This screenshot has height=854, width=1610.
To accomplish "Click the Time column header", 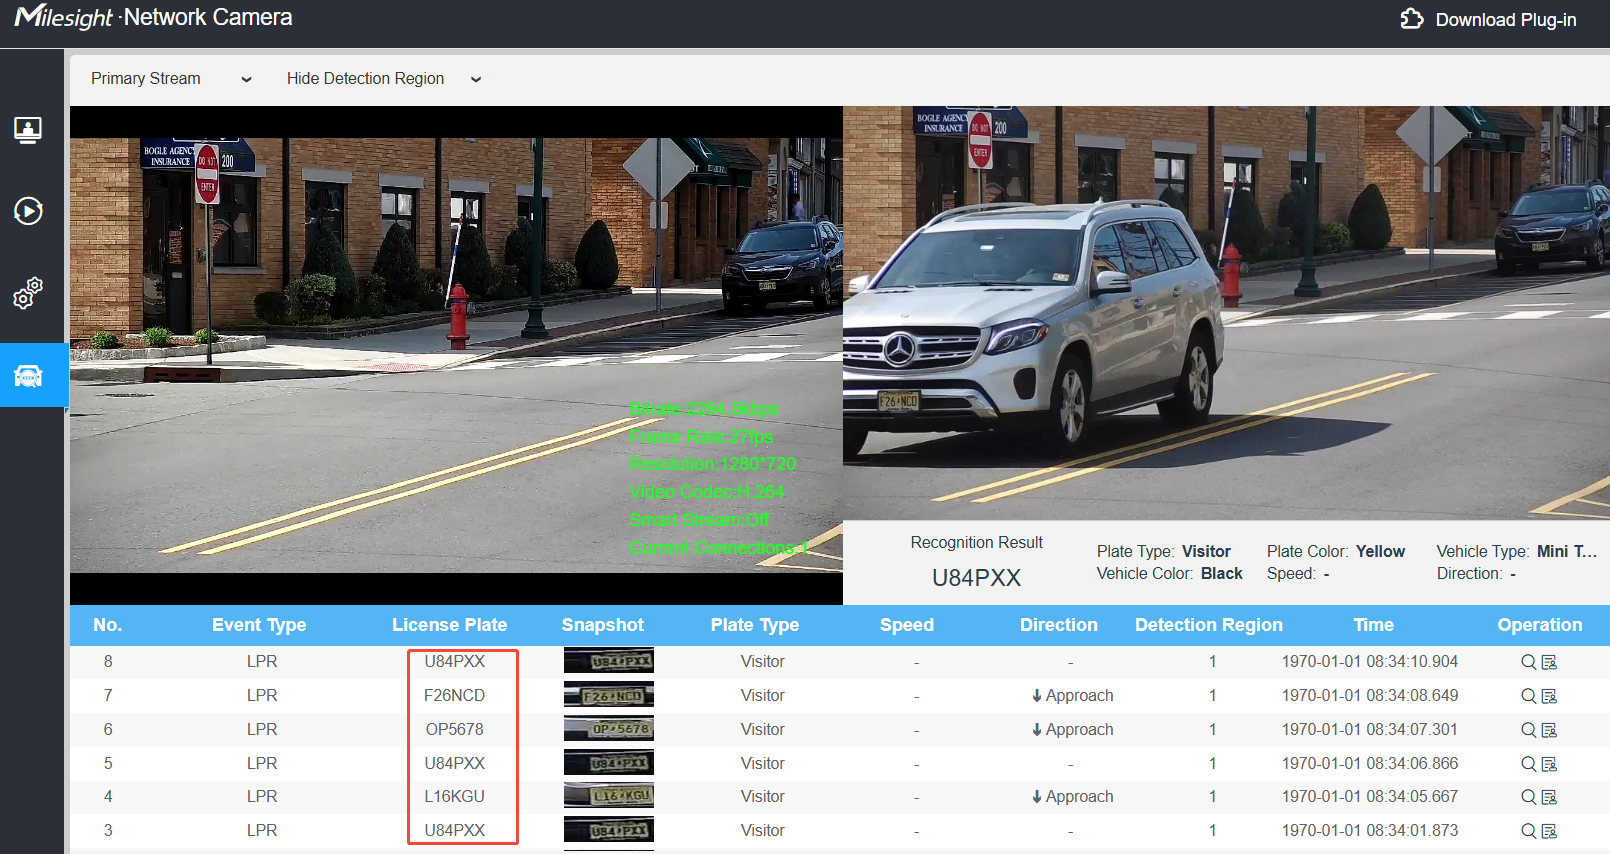I will 1373,625.
